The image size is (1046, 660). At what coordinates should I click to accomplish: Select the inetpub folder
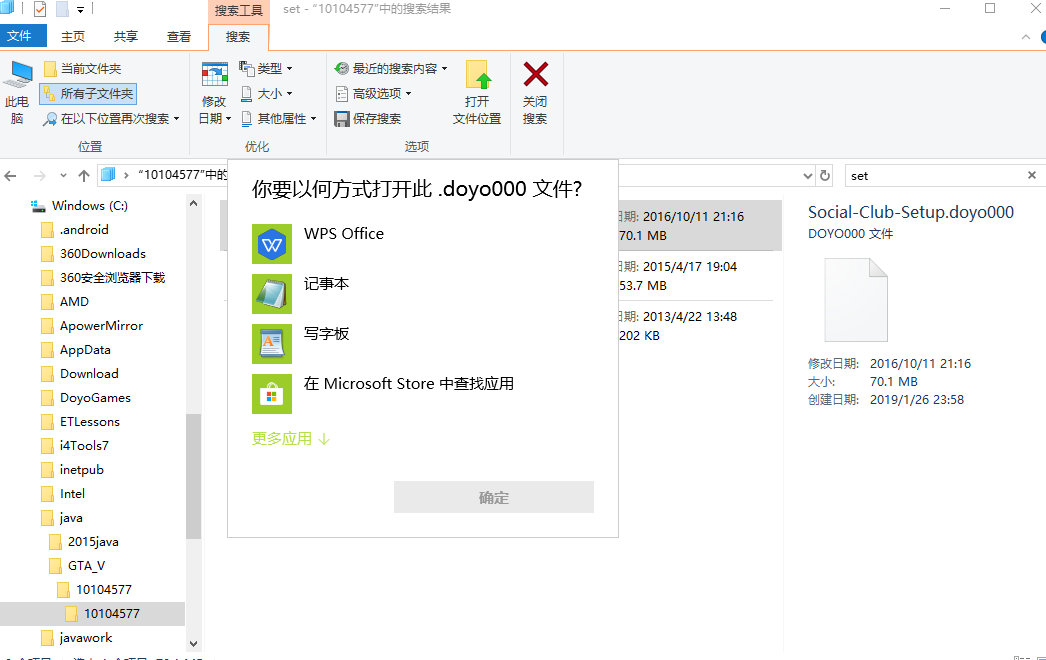(x=73, y=470)
